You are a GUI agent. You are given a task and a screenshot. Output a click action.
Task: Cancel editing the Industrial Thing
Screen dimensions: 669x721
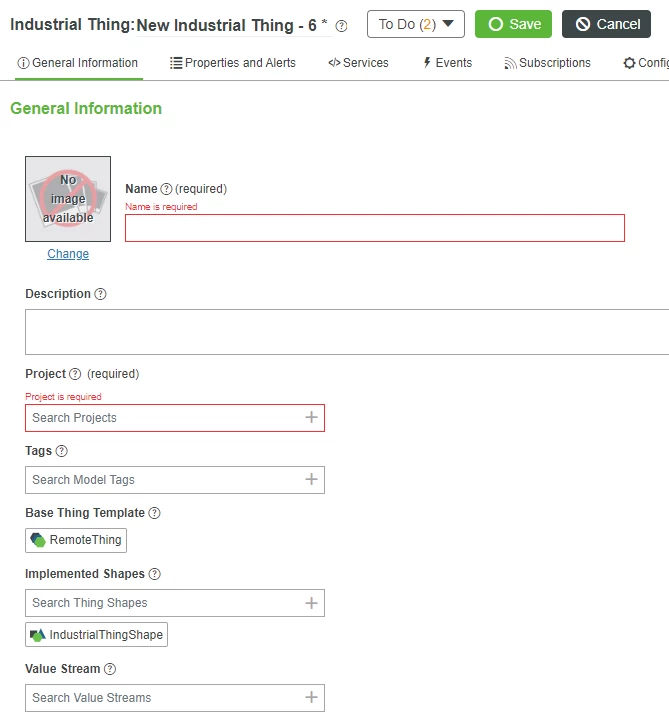(x=606, y=24)
